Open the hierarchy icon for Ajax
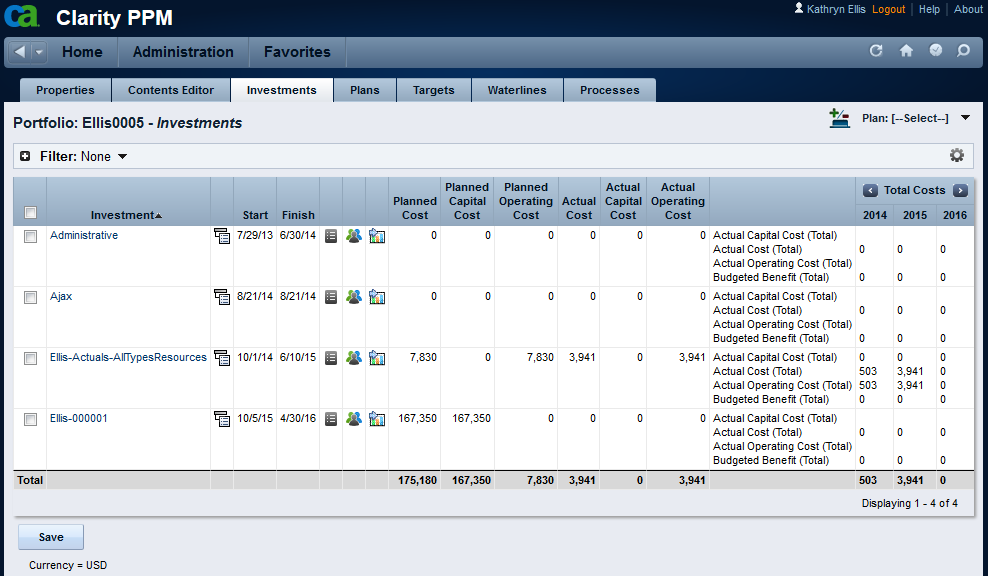The image size is (988, 576). tap(222, 297)
